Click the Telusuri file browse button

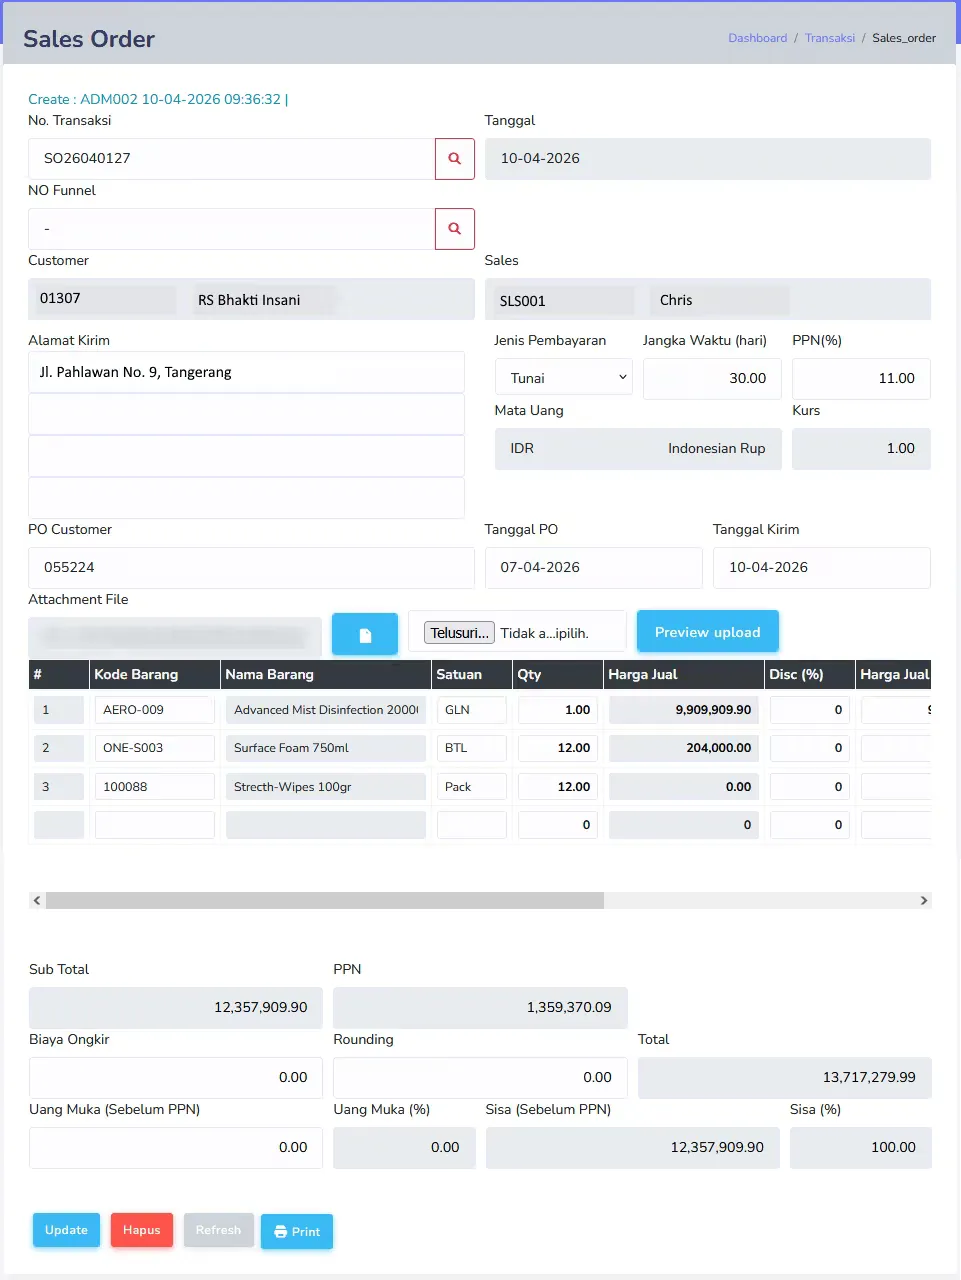459,633
